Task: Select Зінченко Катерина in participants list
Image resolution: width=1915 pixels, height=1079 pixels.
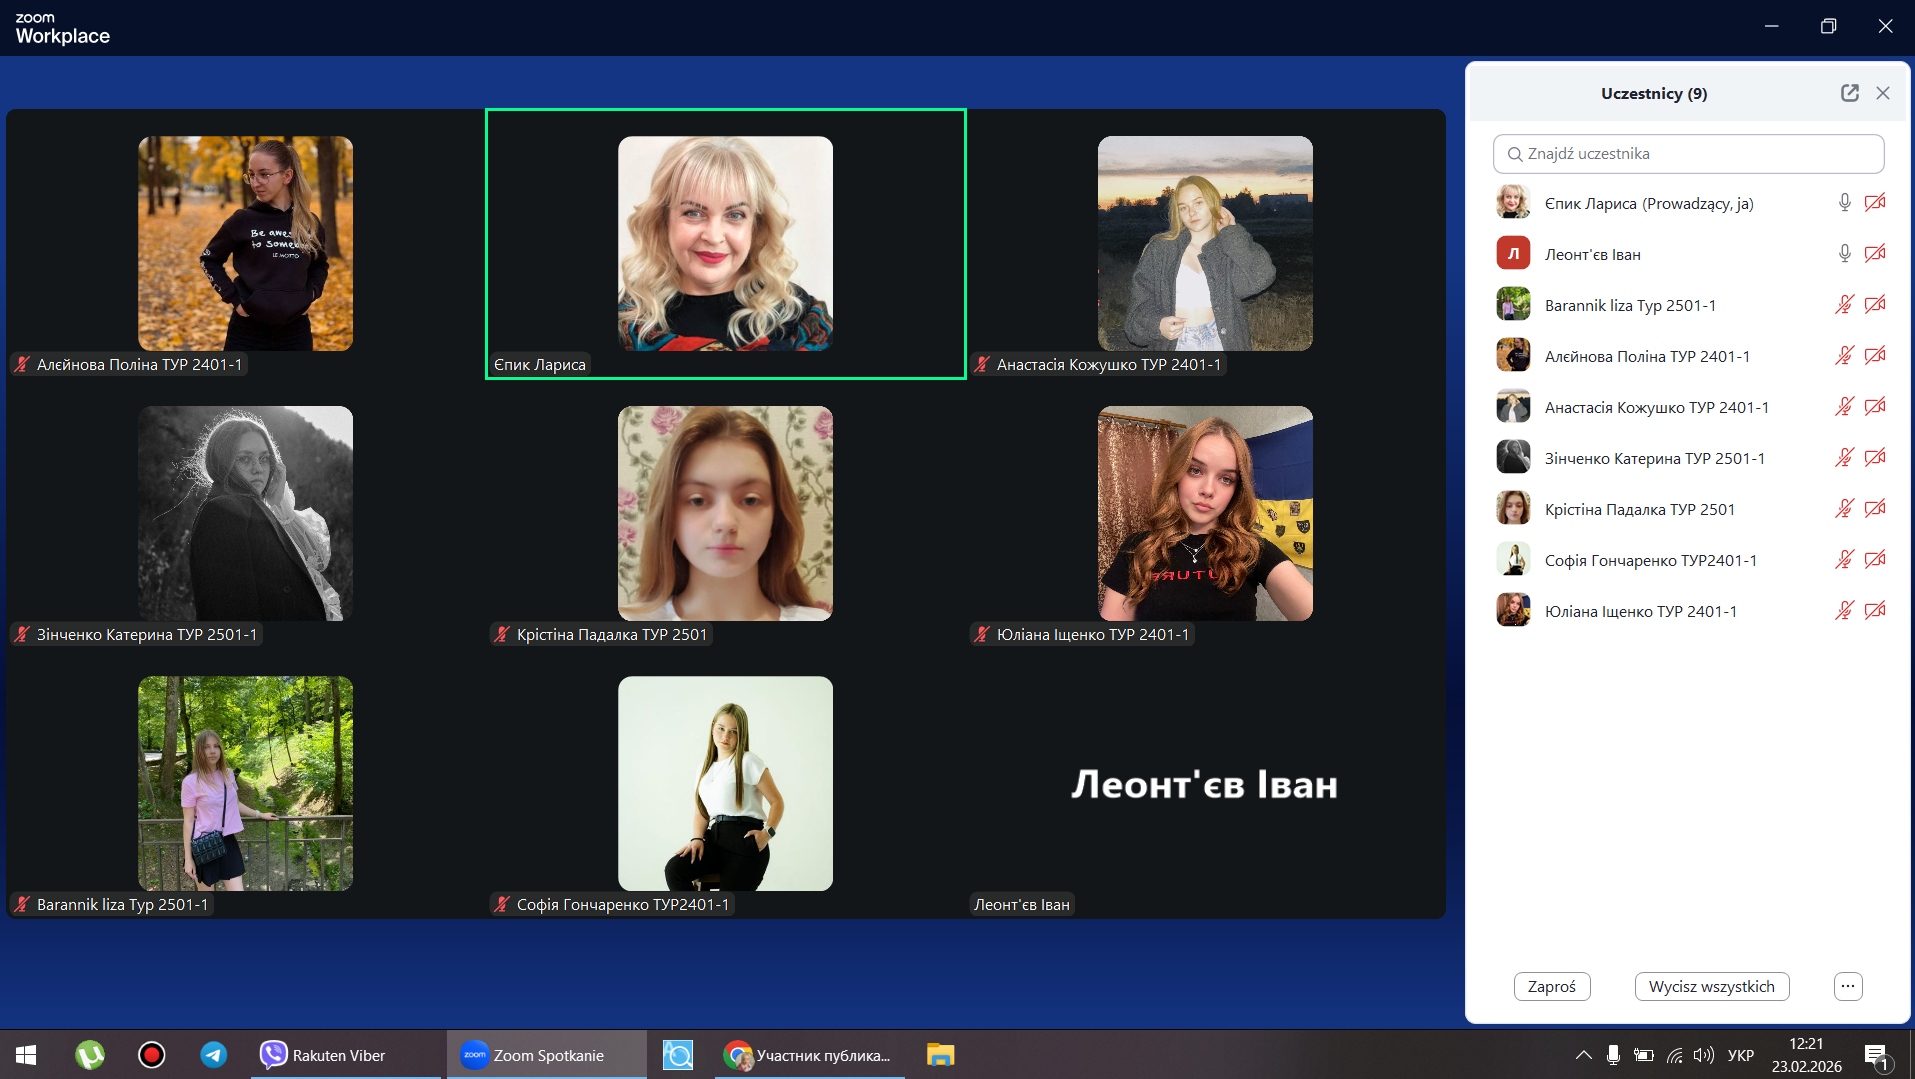Action: point(1654,458)
